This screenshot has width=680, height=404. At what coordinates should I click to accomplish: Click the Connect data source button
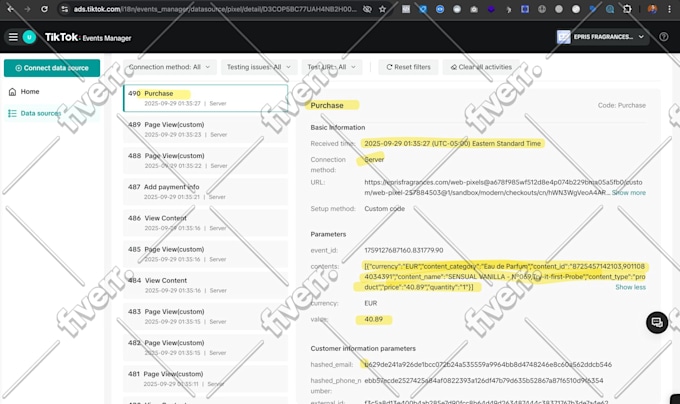(52, 68)
